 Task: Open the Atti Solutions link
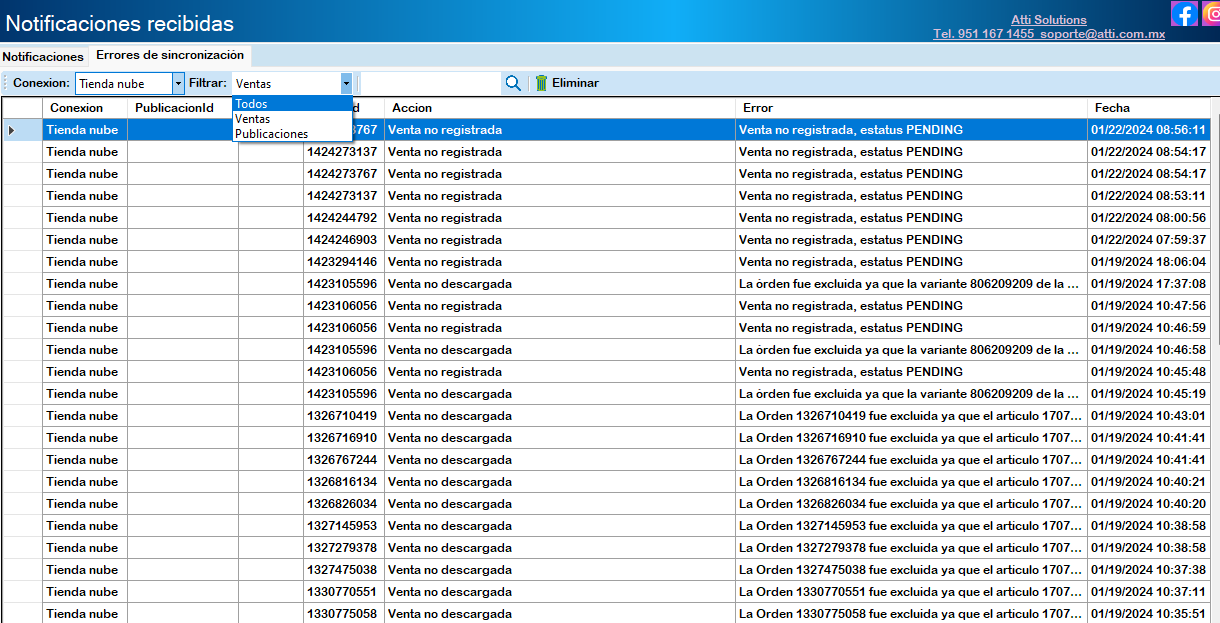coord(1048,20)
